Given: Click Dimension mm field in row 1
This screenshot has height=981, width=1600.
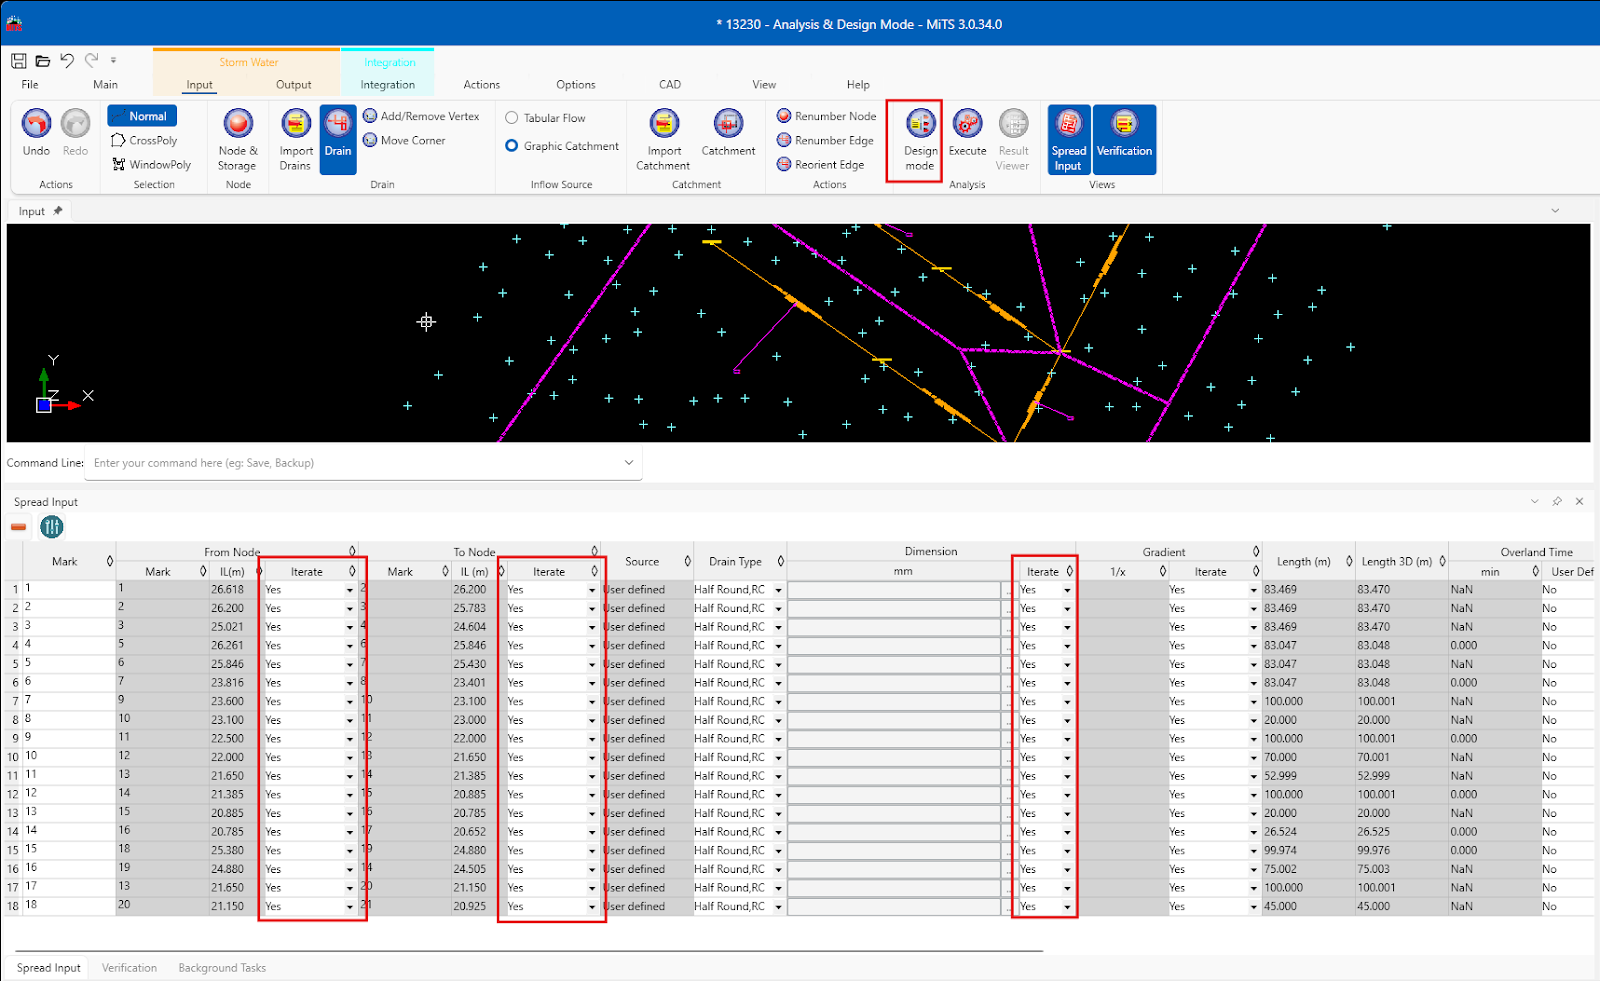Looking at the screenshot, I should click(895, 590).
